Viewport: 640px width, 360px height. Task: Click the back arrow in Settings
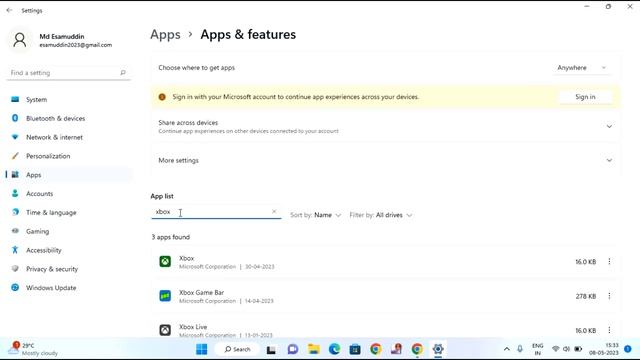pyautogui.click(x=9, y=10)
